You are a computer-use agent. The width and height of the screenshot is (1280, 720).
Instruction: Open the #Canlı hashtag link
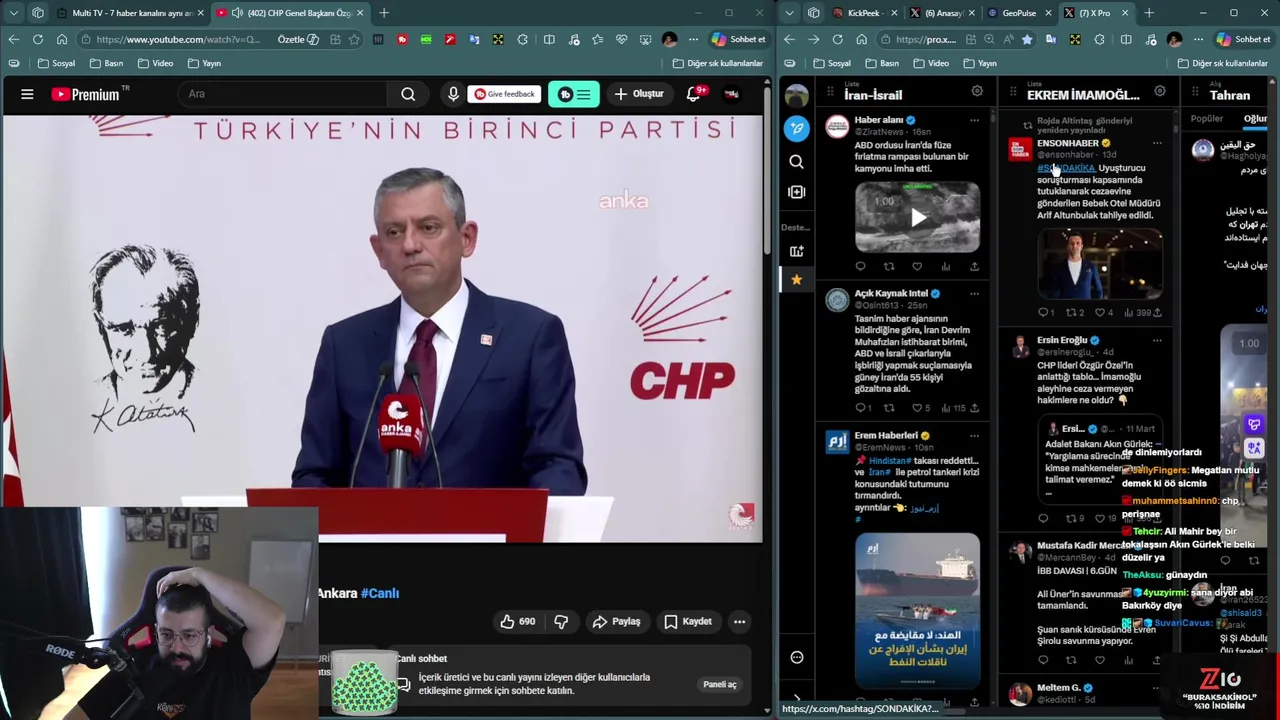380,593
